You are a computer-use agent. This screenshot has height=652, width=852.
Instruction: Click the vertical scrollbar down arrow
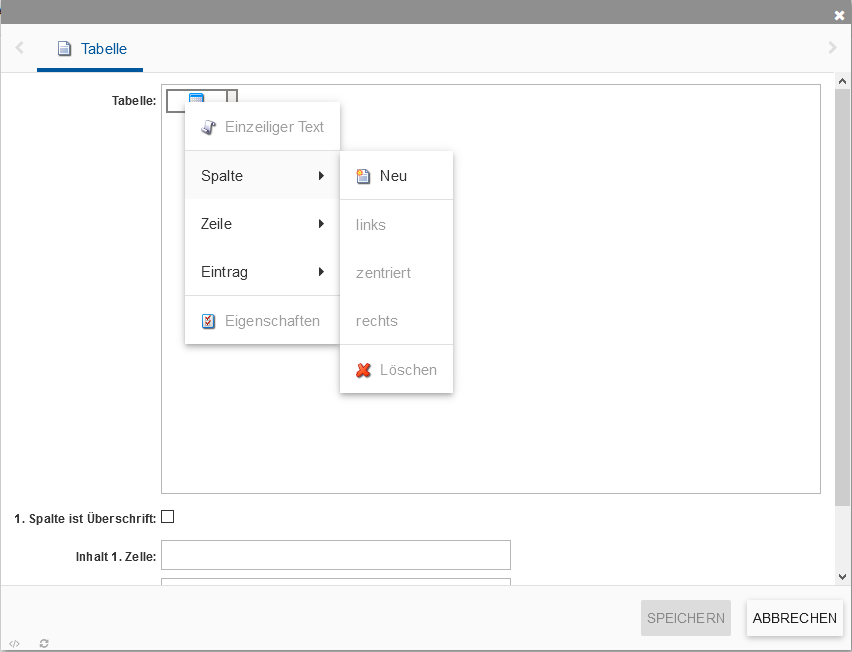(842, 576)
